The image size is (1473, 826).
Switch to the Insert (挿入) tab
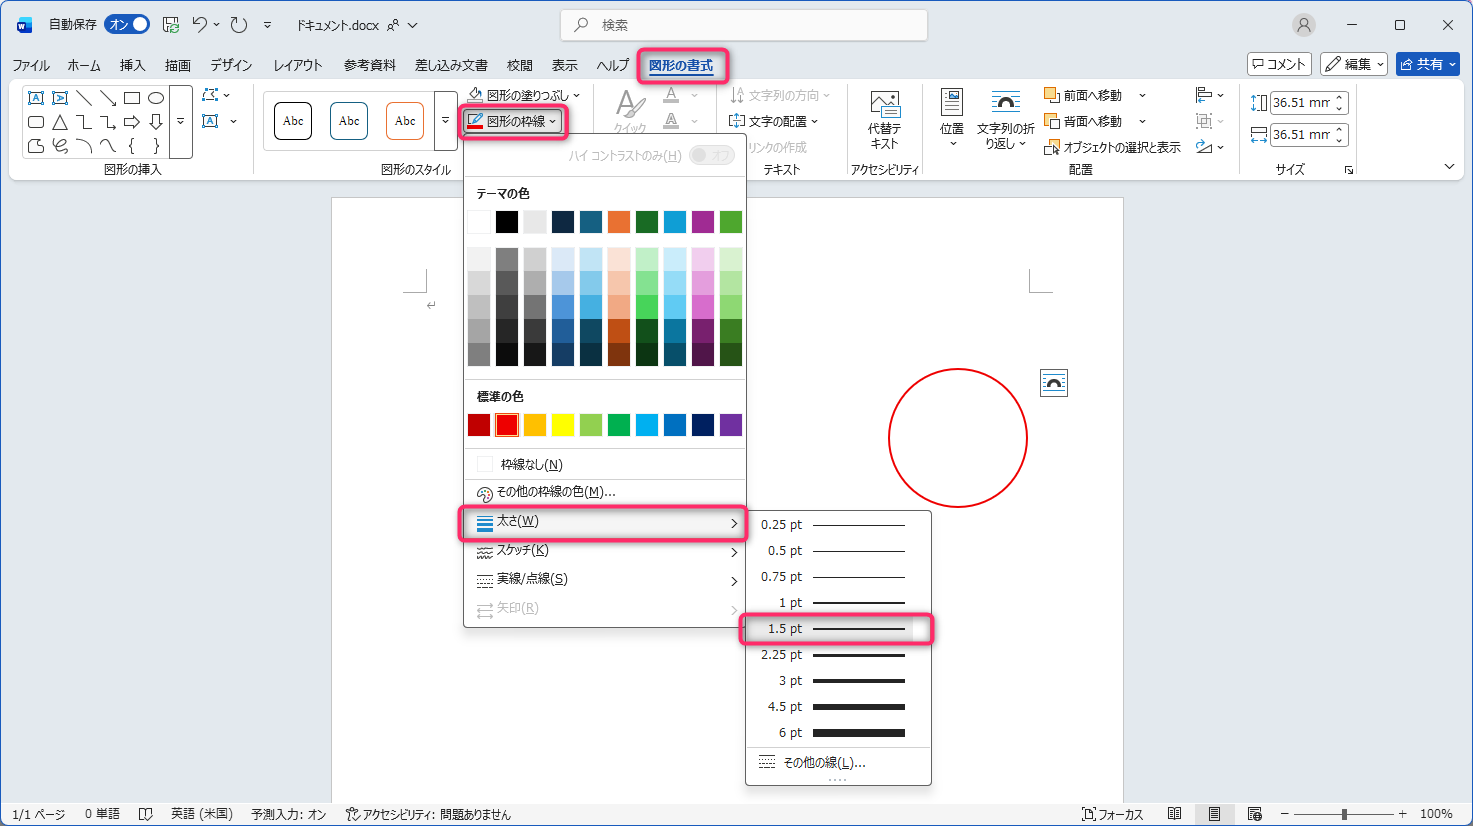pos(132,65)
